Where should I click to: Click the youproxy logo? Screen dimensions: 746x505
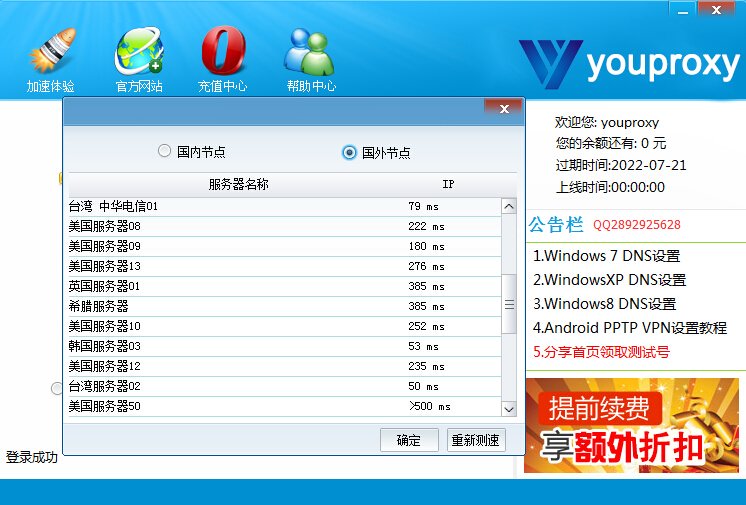click(x=629, y=64)
